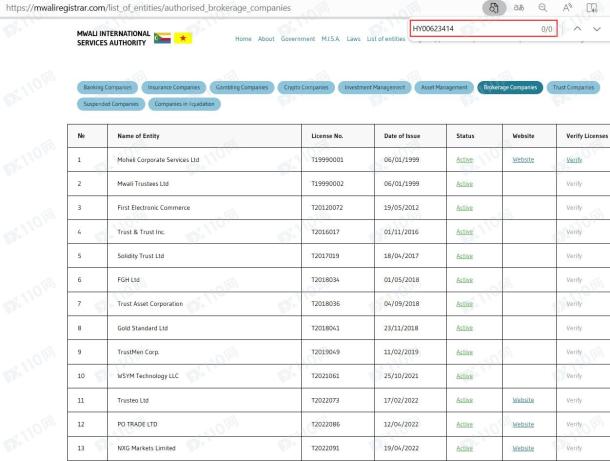Switch to Banking Companies tab
Image resolution: width=610 pixels, height=461 pixels.
107,88
